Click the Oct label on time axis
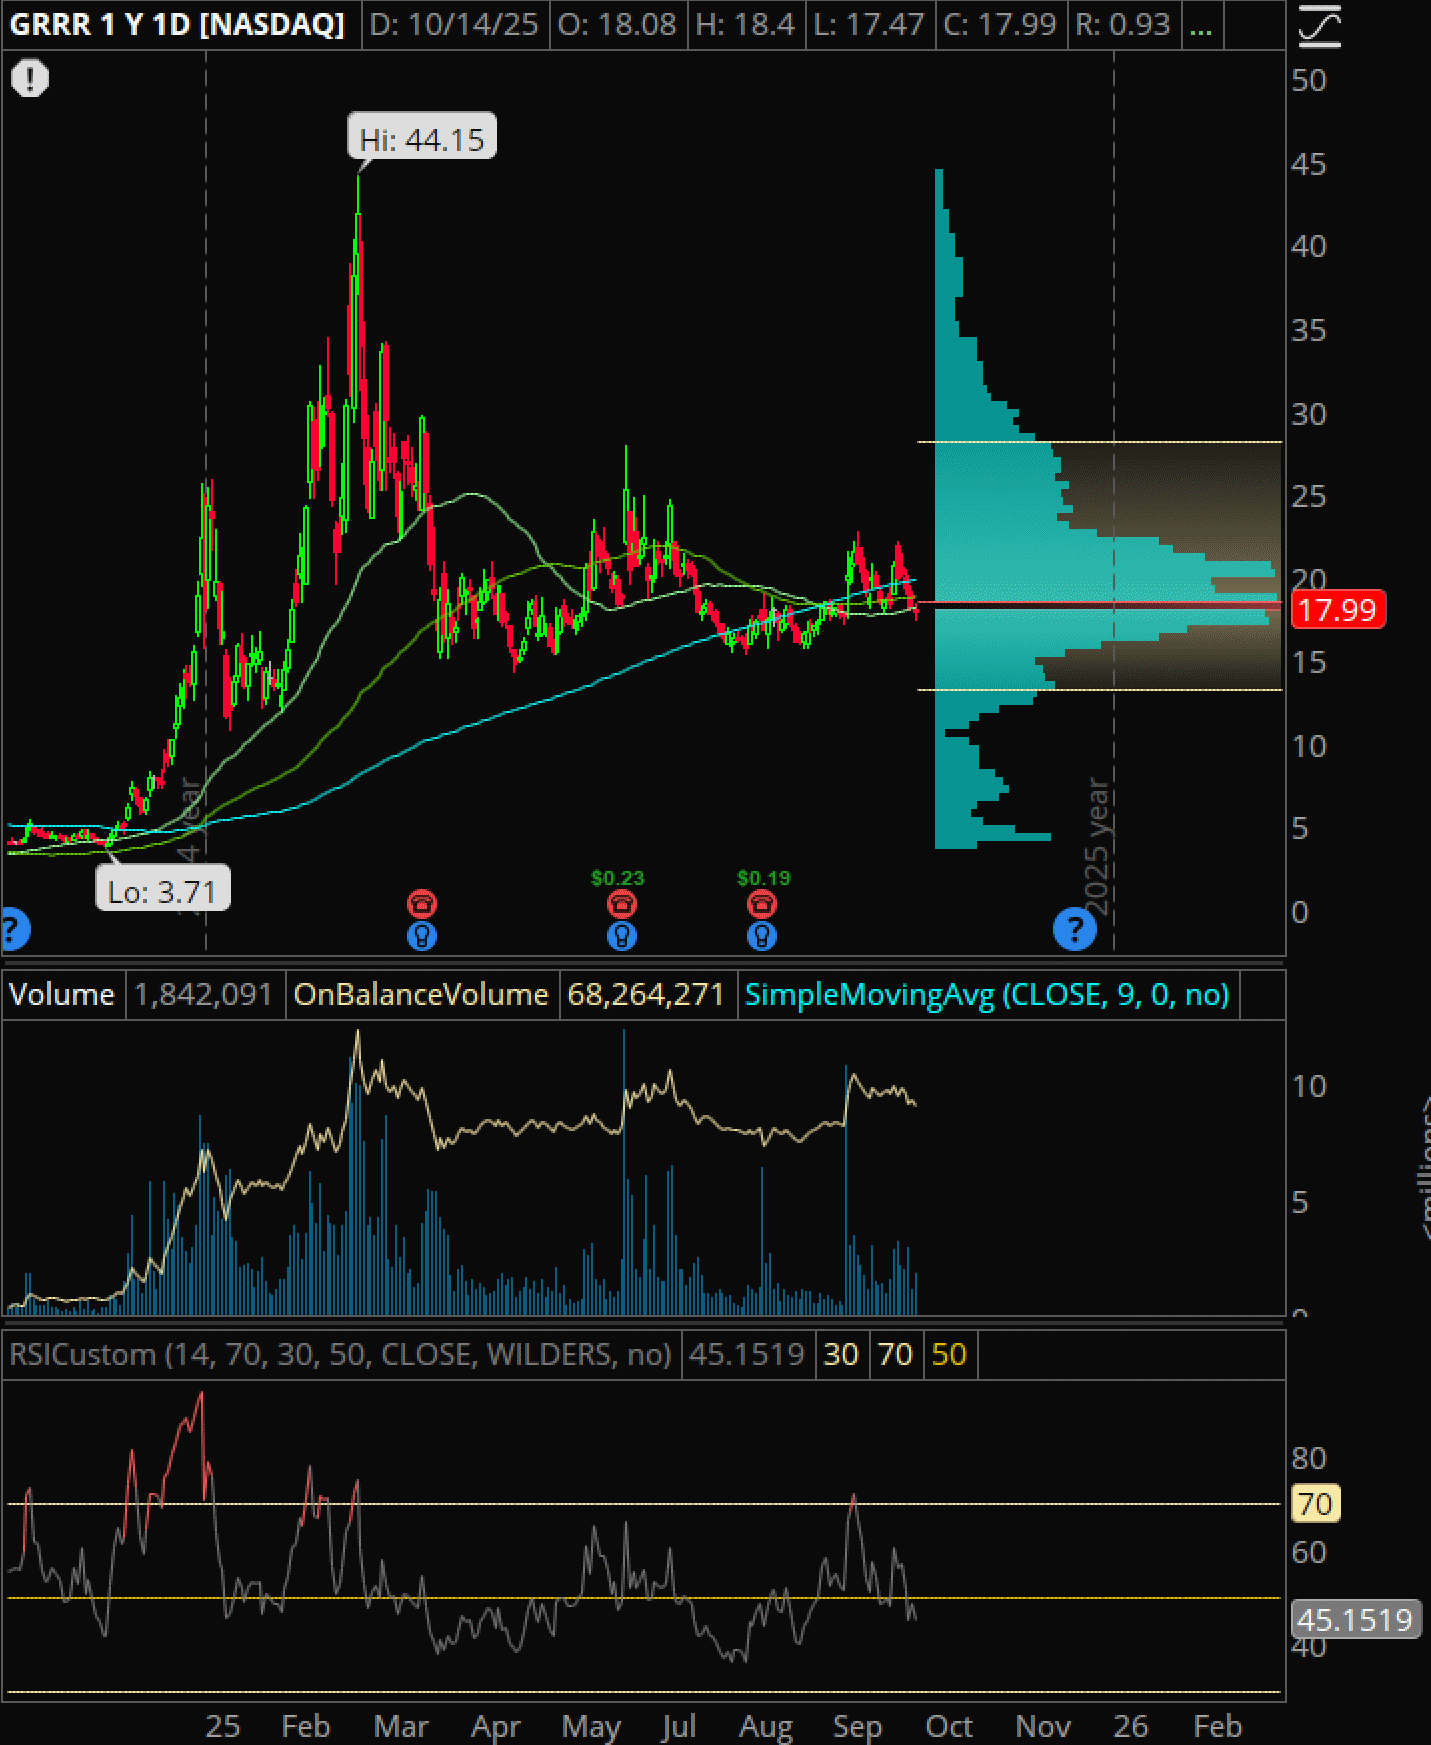 [949, 1726]
